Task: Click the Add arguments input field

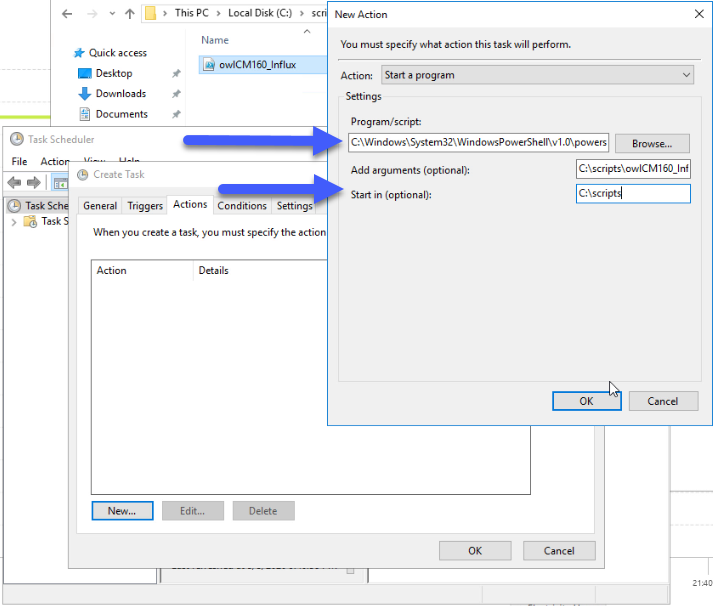Action: tap(633, 169)
